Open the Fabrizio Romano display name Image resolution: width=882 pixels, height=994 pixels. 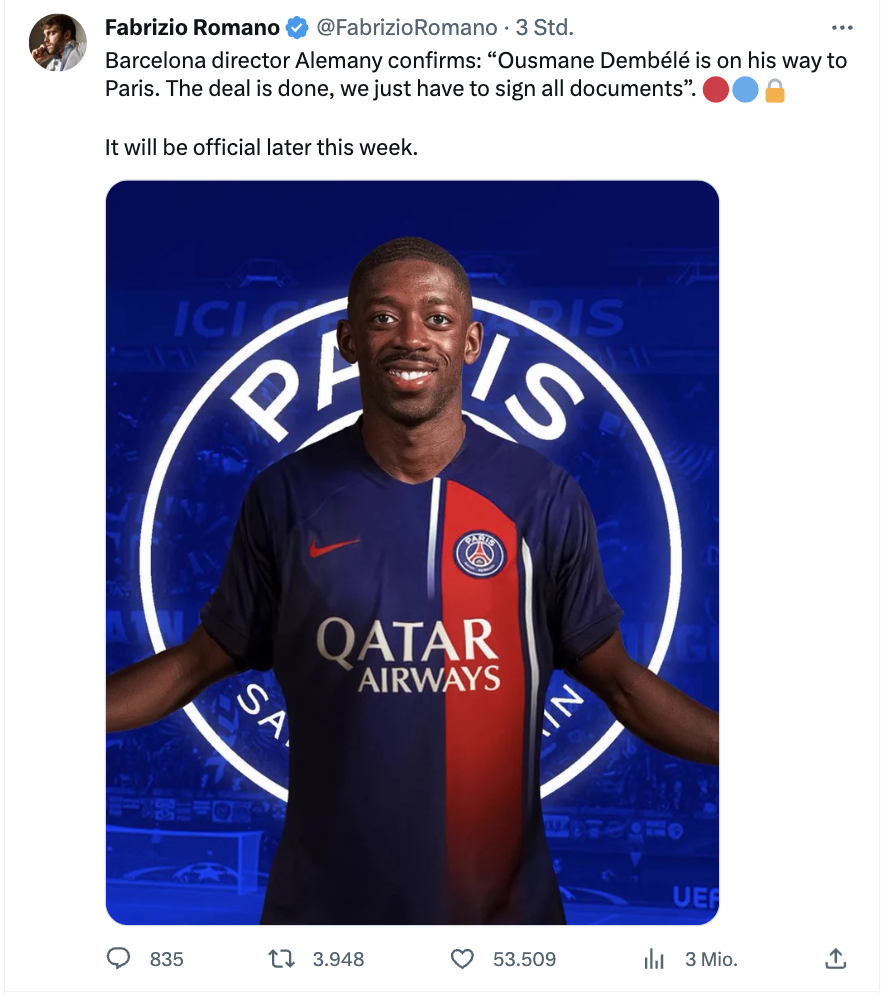(x=192, y=27)
